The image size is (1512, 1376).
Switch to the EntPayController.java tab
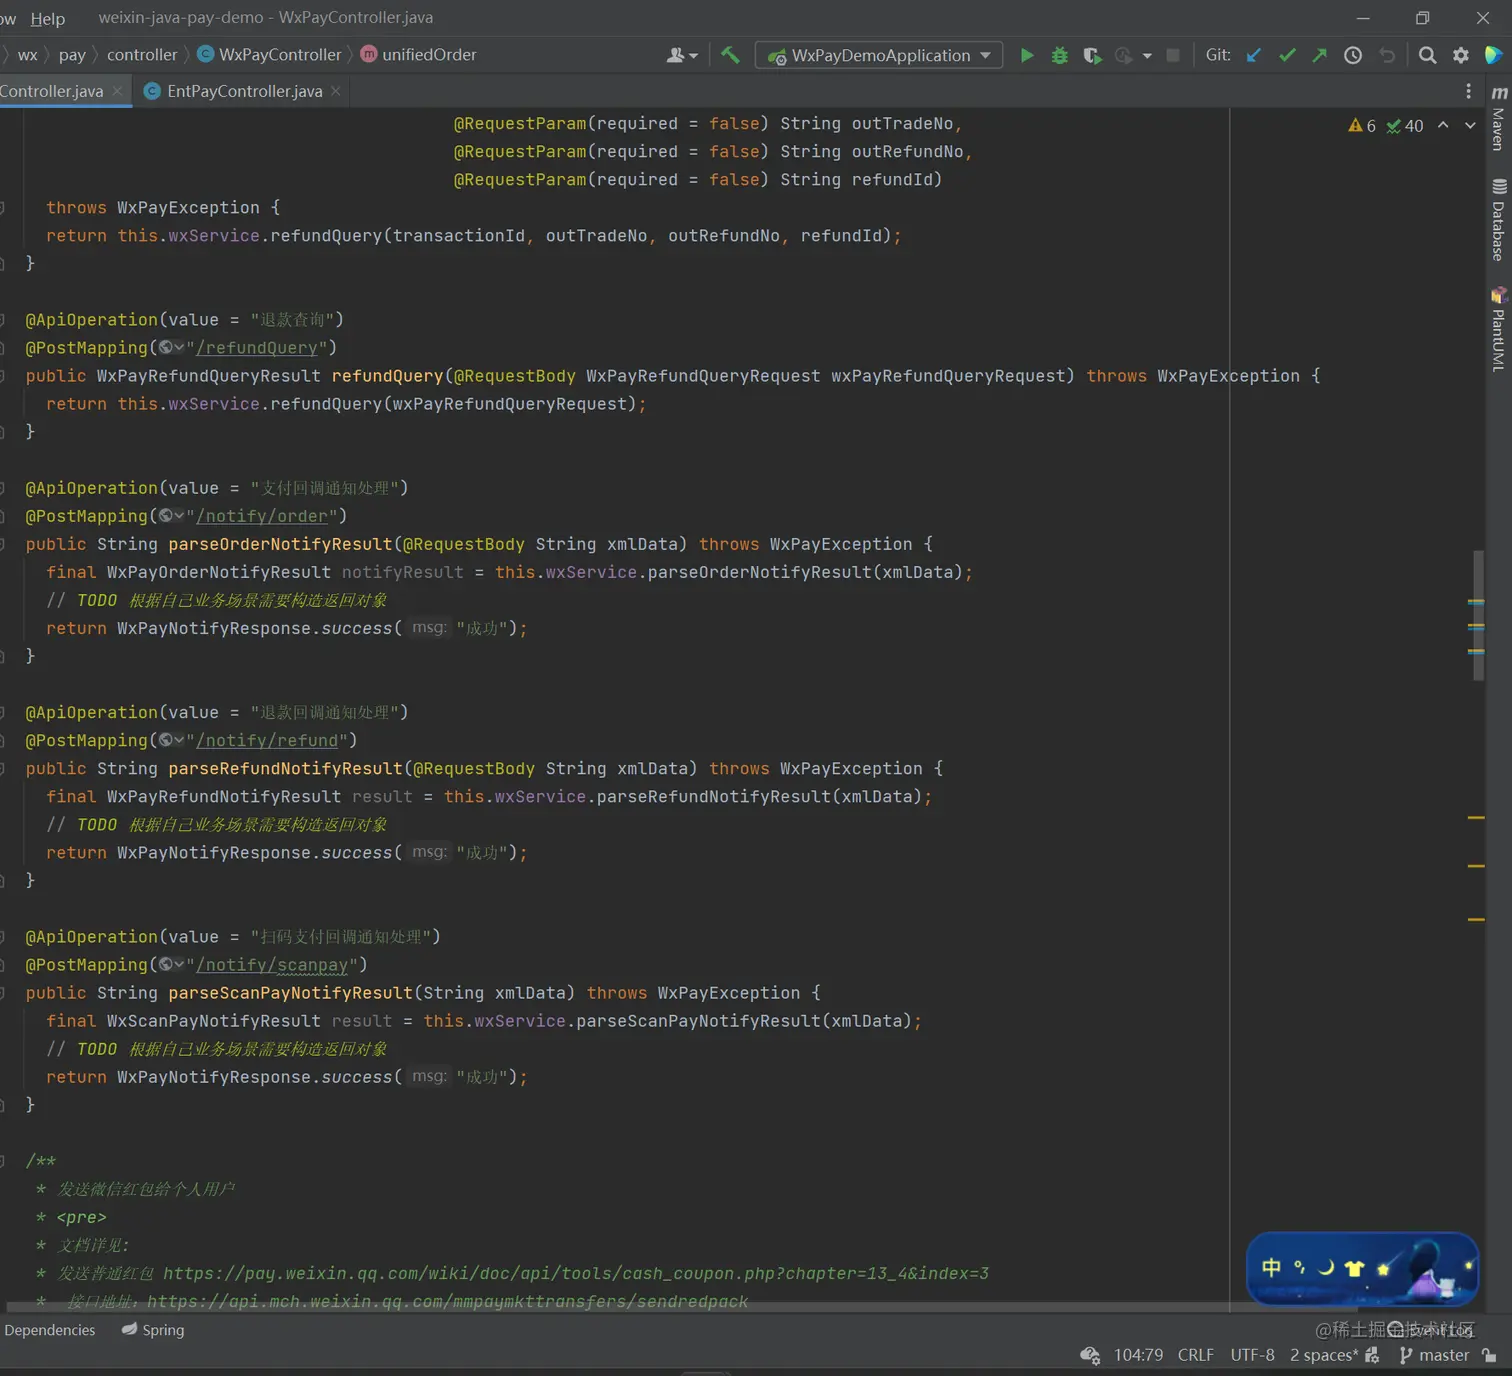click(244, 91)
